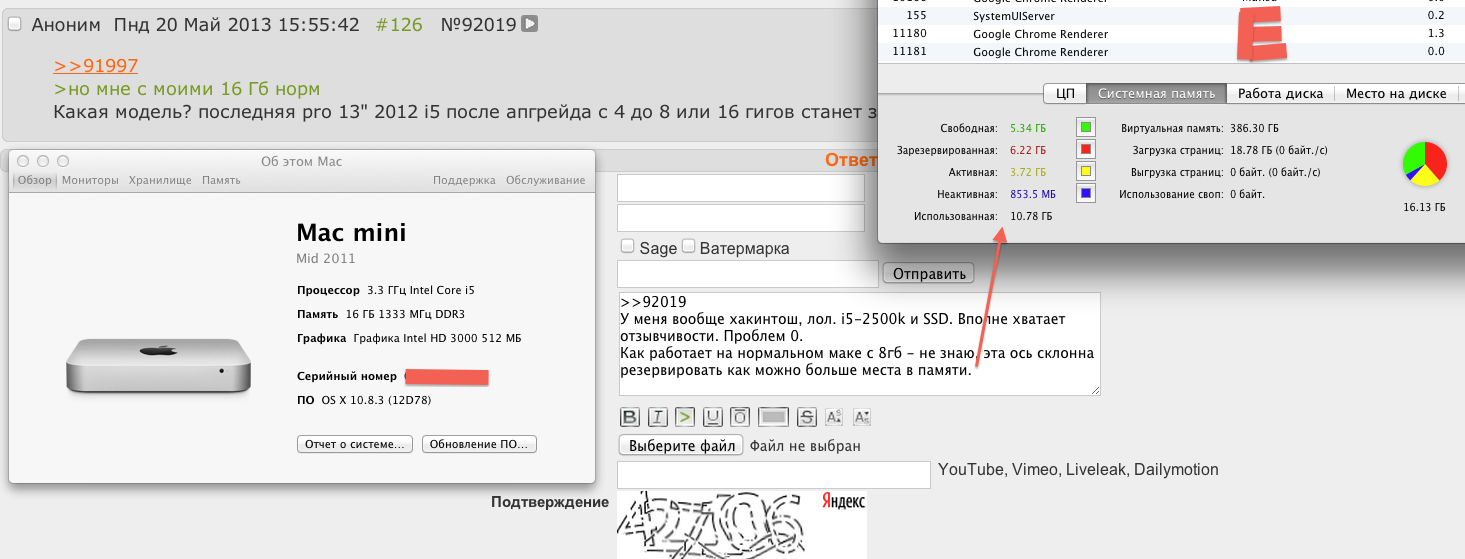Click the yellow Активная color swatch
The width and height of the screenshot is (1465, 559).
tap(1086, 172)
